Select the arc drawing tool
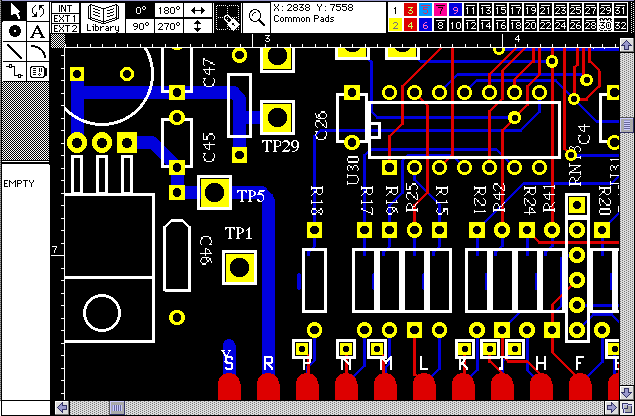Image resolution: width=635 pixels, height=416 pixels. click(x=38, y=51)
